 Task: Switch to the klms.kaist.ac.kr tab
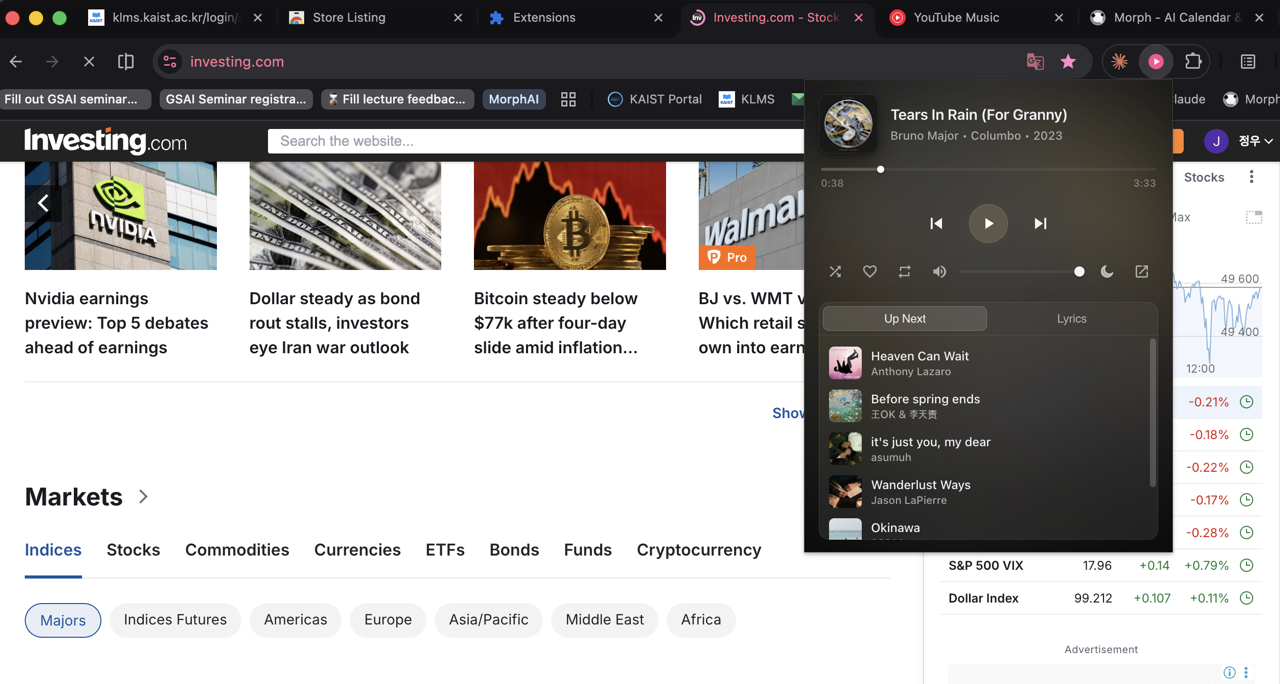pos(175,17)
